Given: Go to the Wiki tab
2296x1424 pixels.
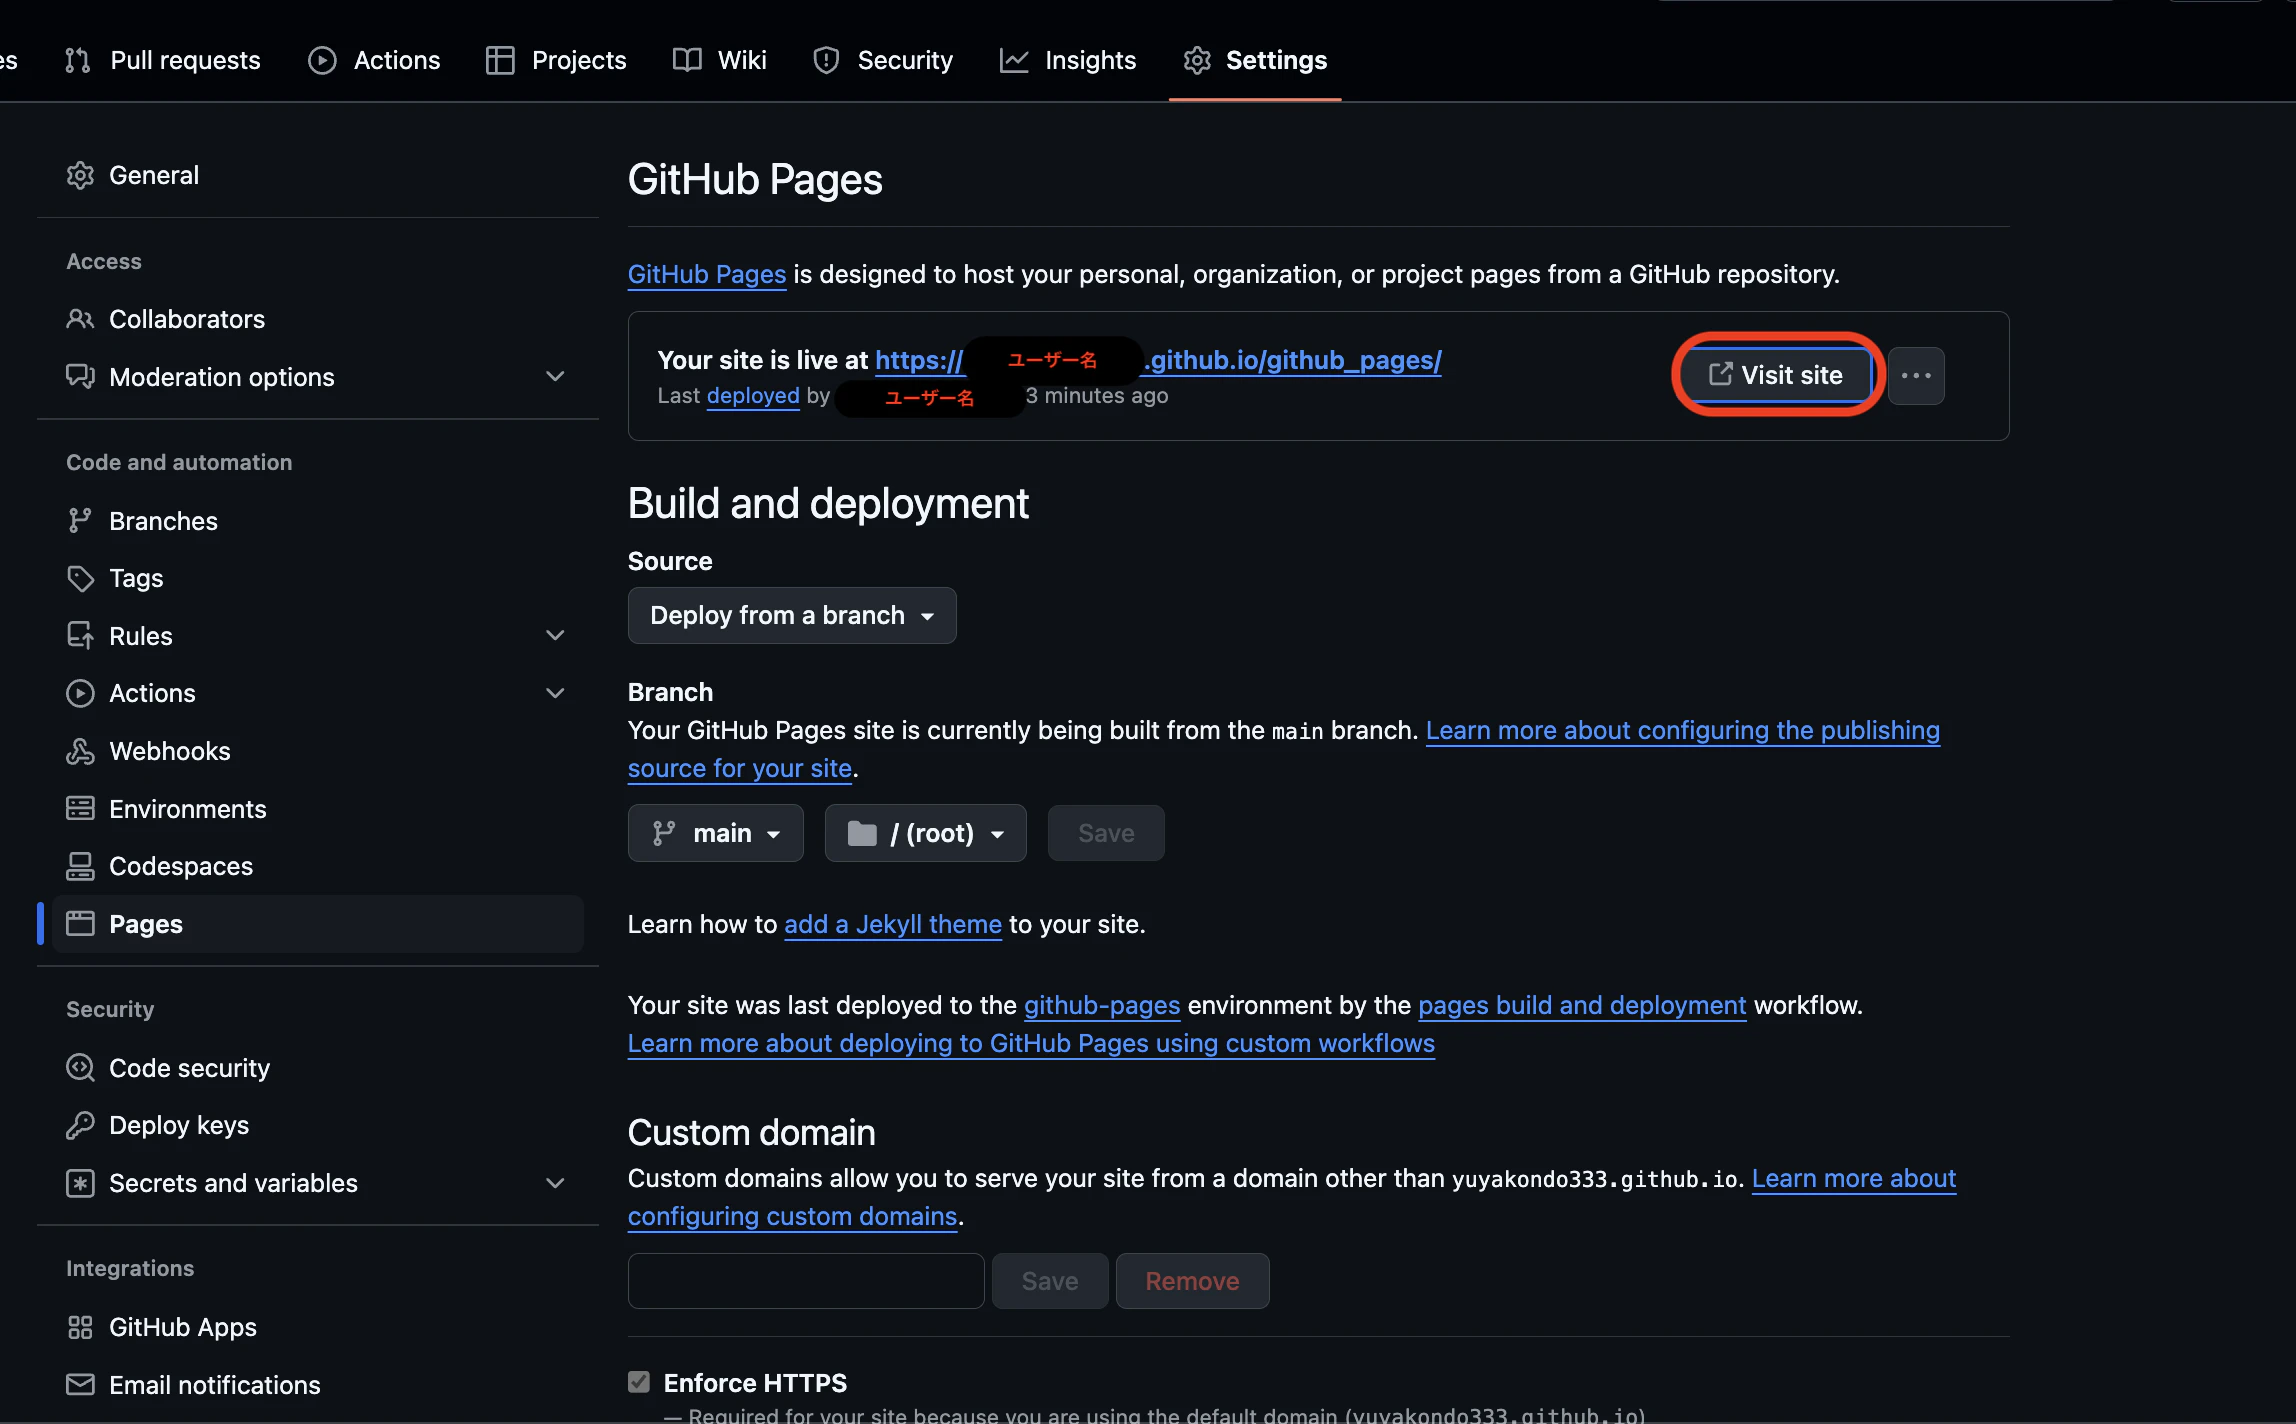Looking at the screenshot, I should [720, 60].
